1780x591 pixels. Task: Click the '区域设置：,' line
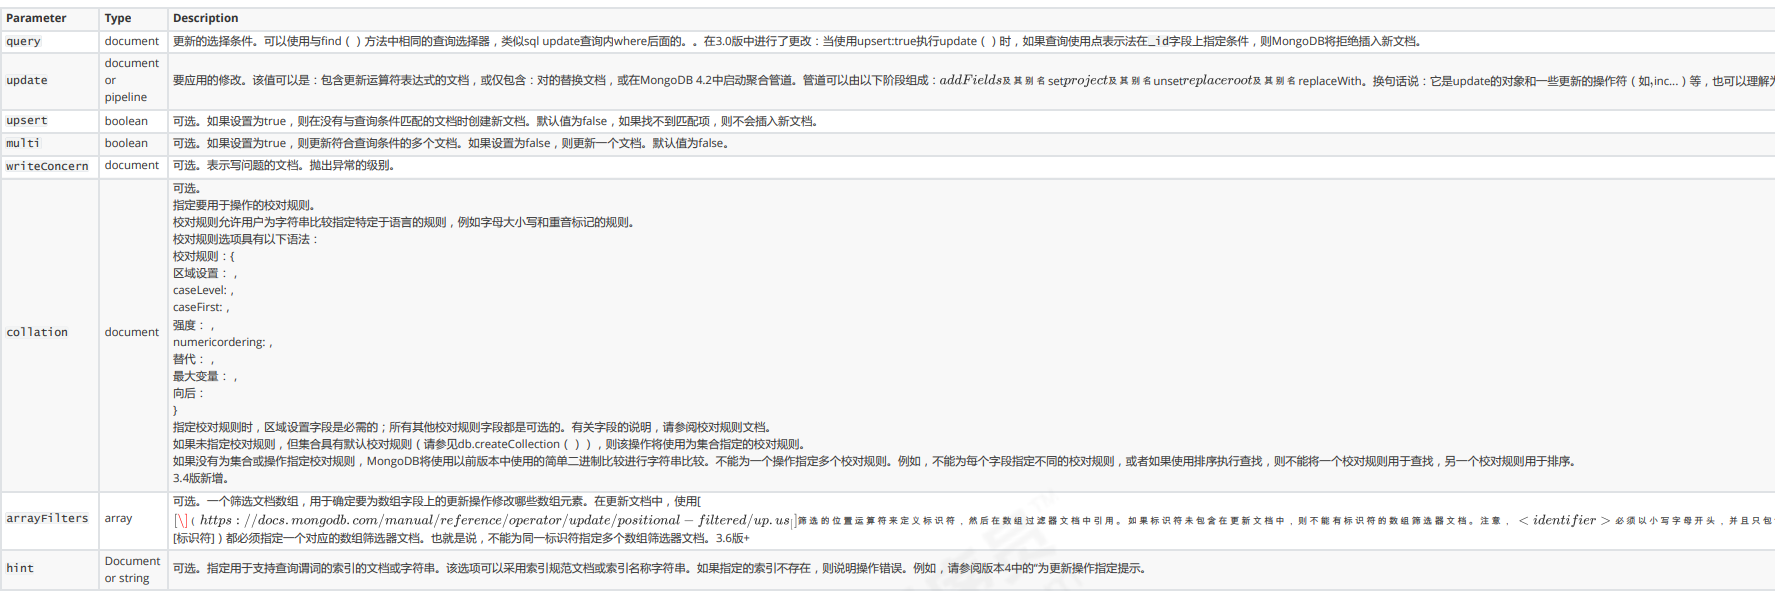point(205,273)
